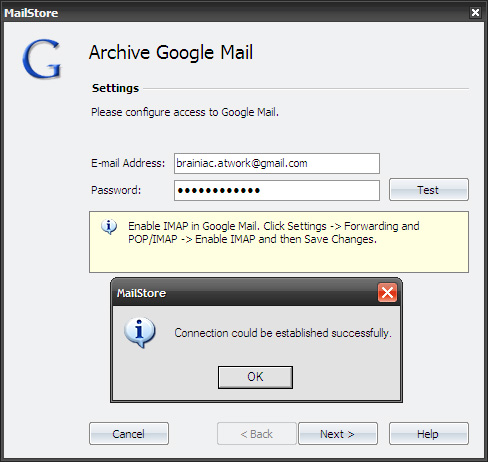The height and width of the screenshot is (462, 488).
Task: Confirm the success message with the OK button
Action: (255, 377)
